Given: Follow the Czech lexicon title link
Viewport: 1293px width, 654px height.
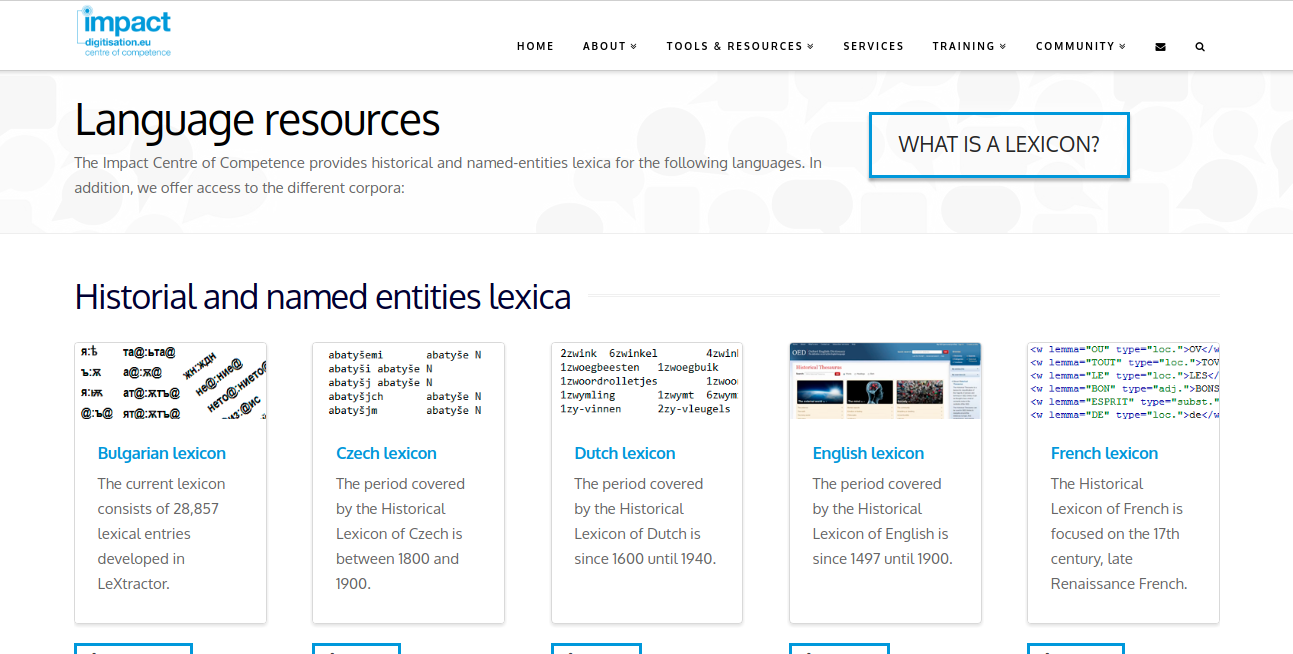Looking at the screenshot, I should point(386,453).
